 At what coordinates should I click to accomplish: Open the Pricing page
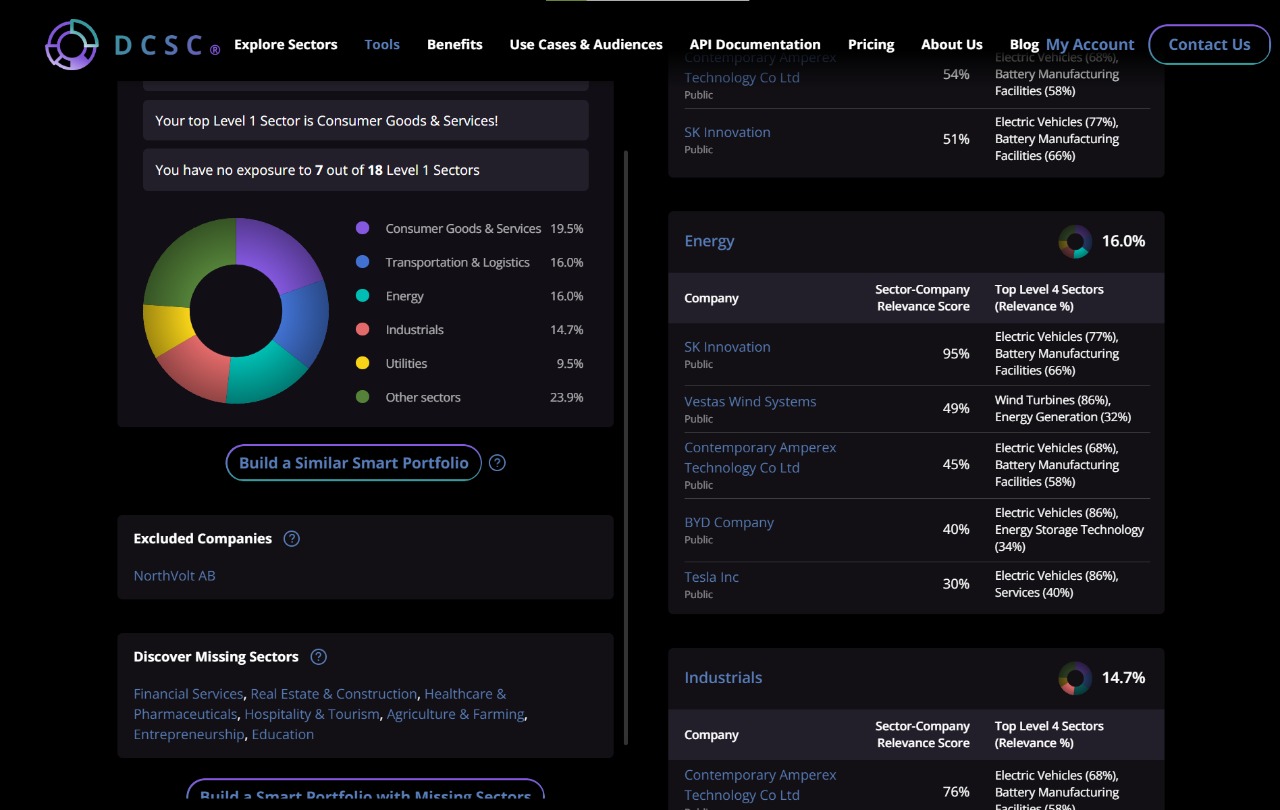(871, 44)
